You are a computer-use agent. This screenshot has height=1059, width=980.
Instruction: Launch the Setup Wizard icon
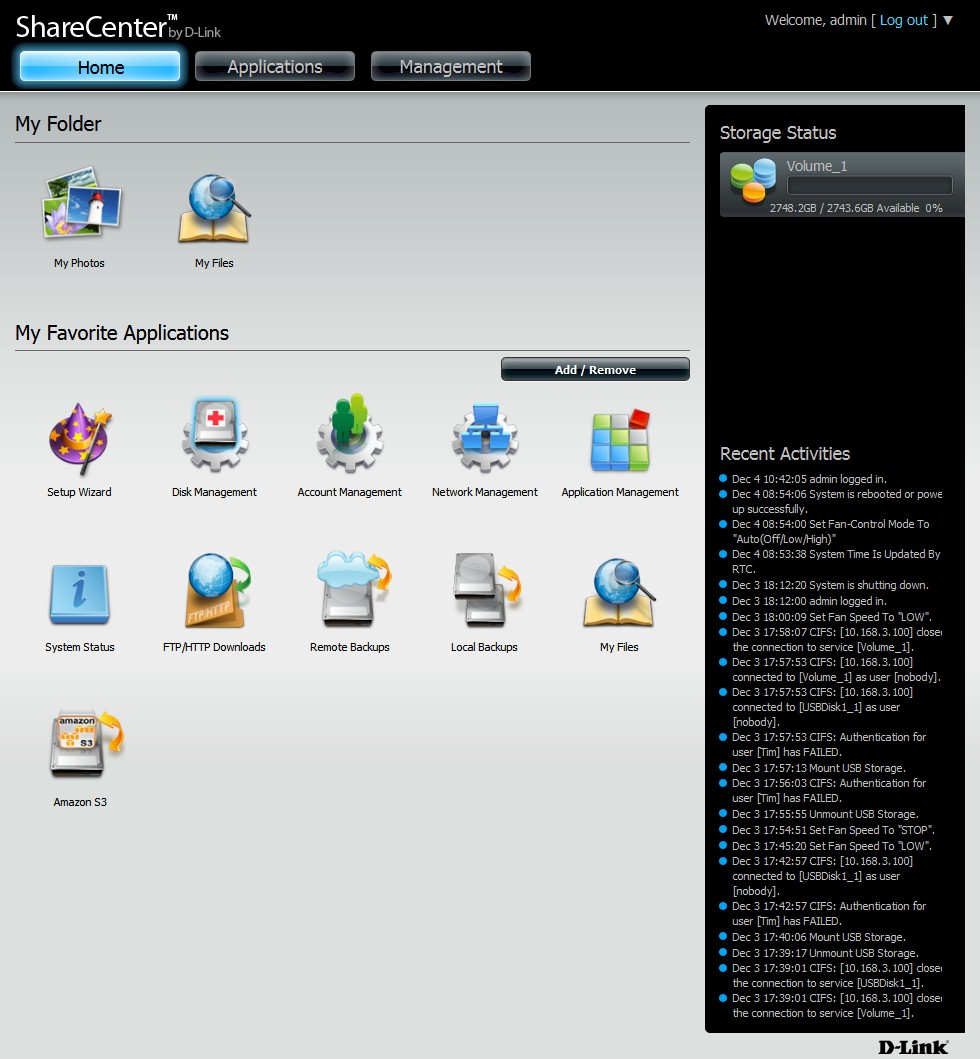coord(80,438)
